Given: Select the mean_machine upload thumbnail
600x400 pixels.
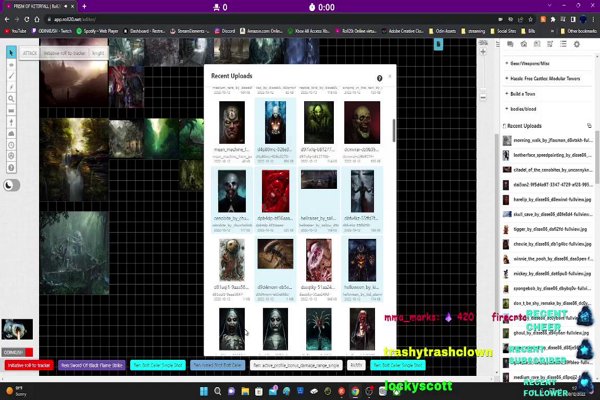Looking at the screenshot, I should [232, 122].
